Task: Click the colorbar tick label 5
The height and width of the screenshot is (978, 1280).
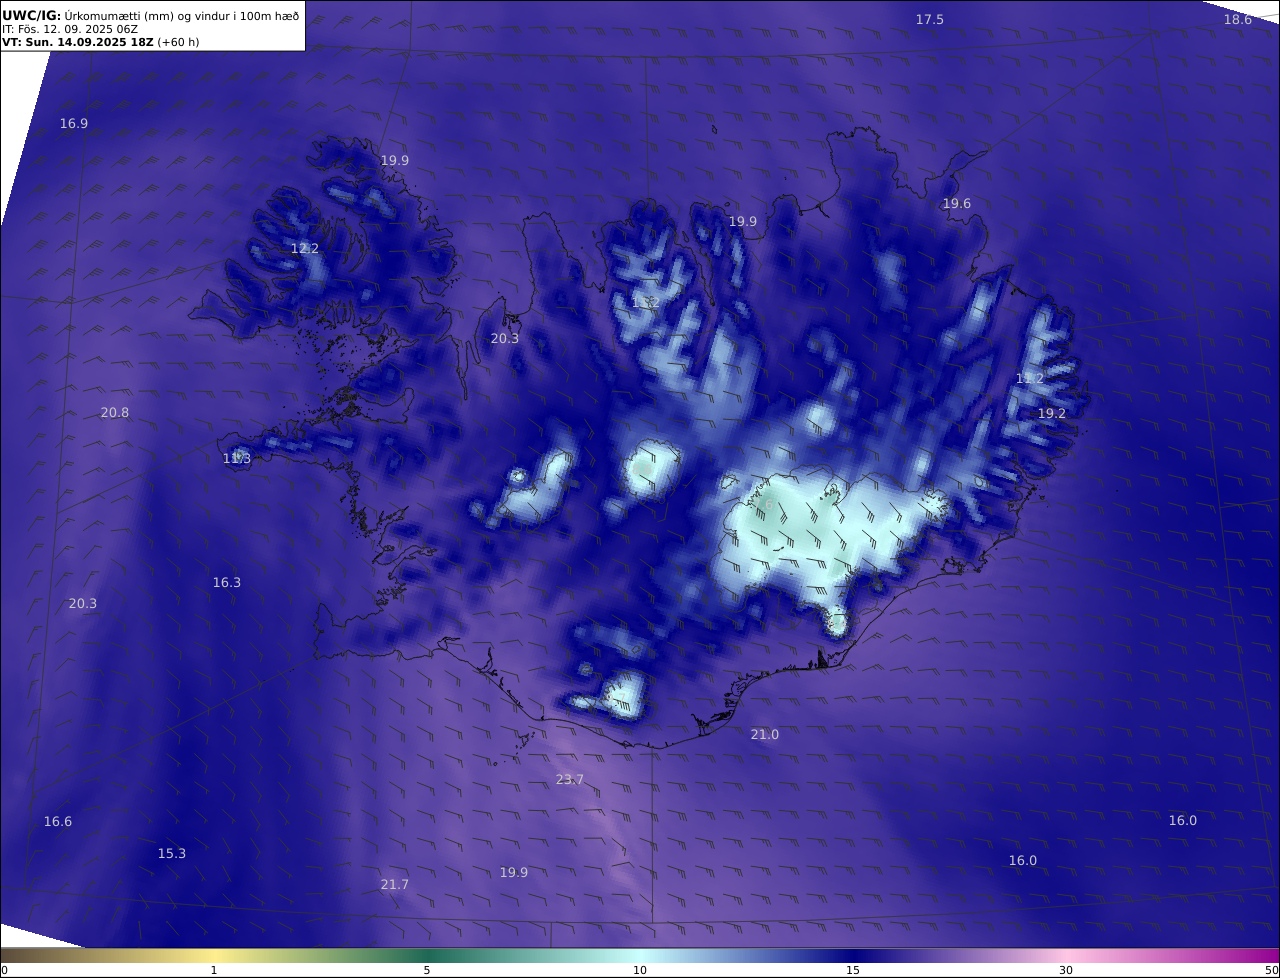Action: 427,970
